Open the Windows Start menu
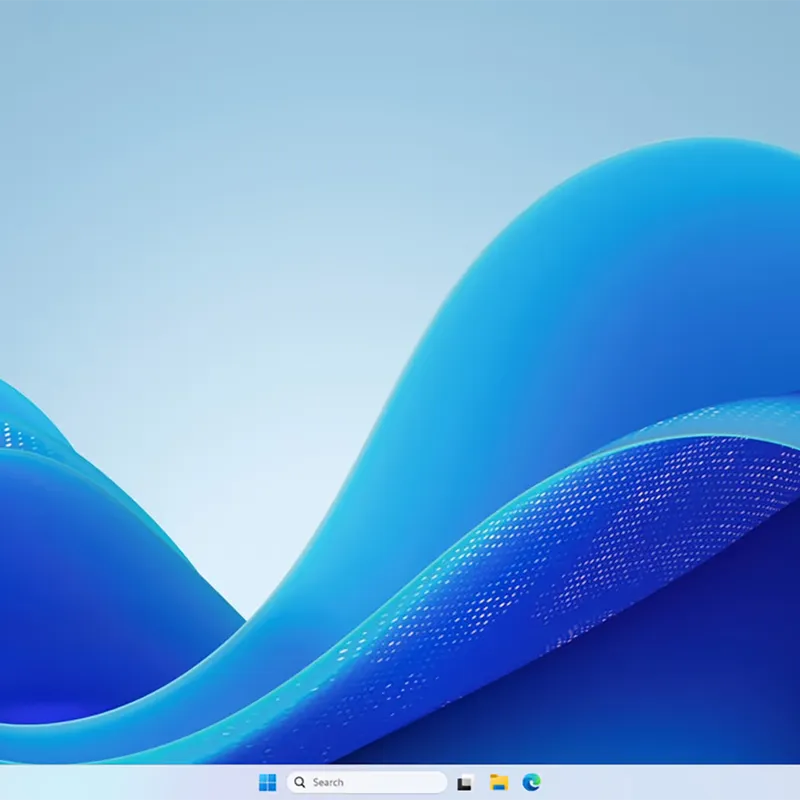 coord(267,782)
